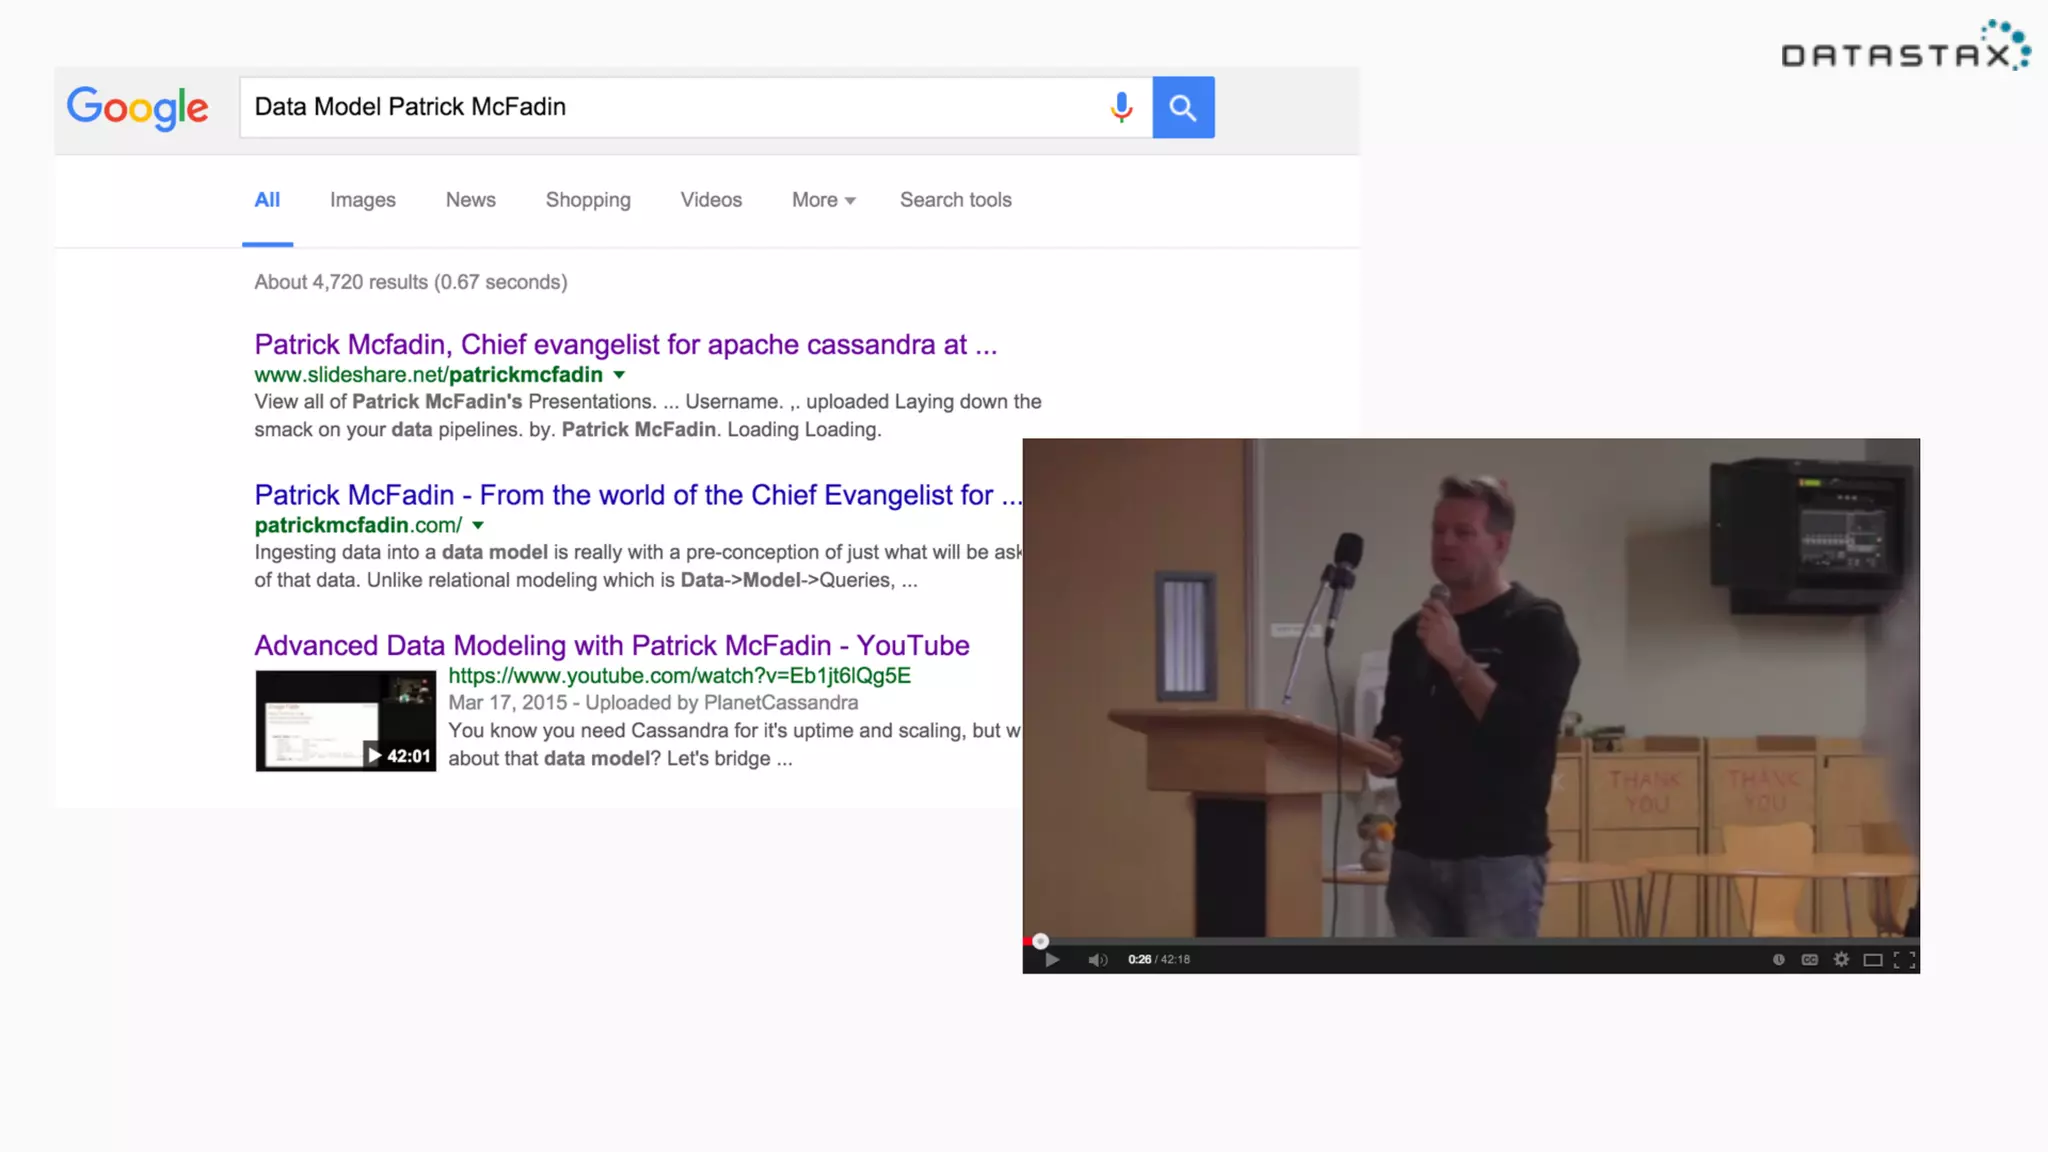This screenshot has height=1152, width=2048.
Task: Click the blue magnifier search button
Action: click(x=1183, y=107)
